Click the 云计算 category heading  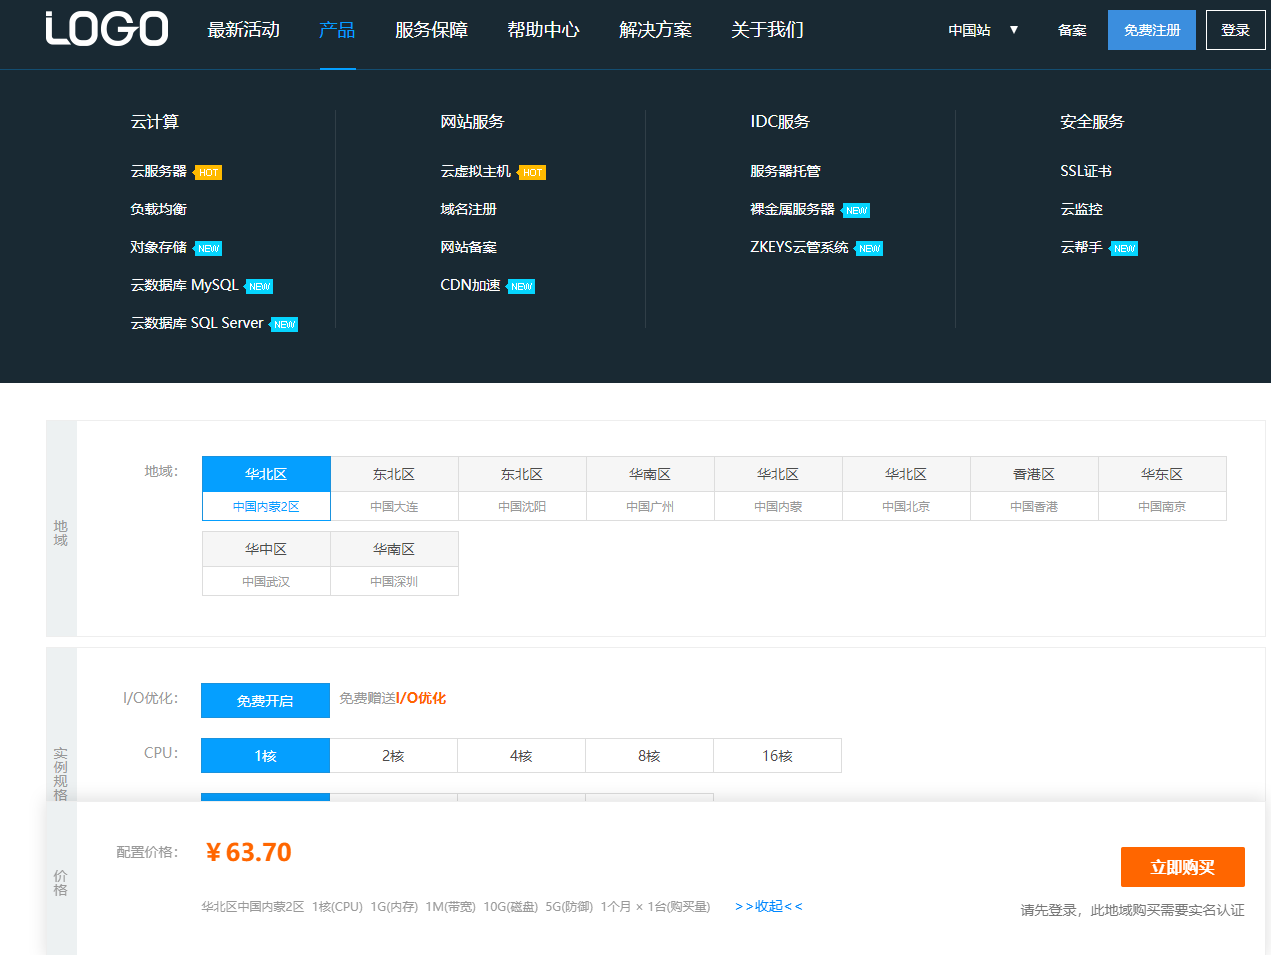click(154, 121)
